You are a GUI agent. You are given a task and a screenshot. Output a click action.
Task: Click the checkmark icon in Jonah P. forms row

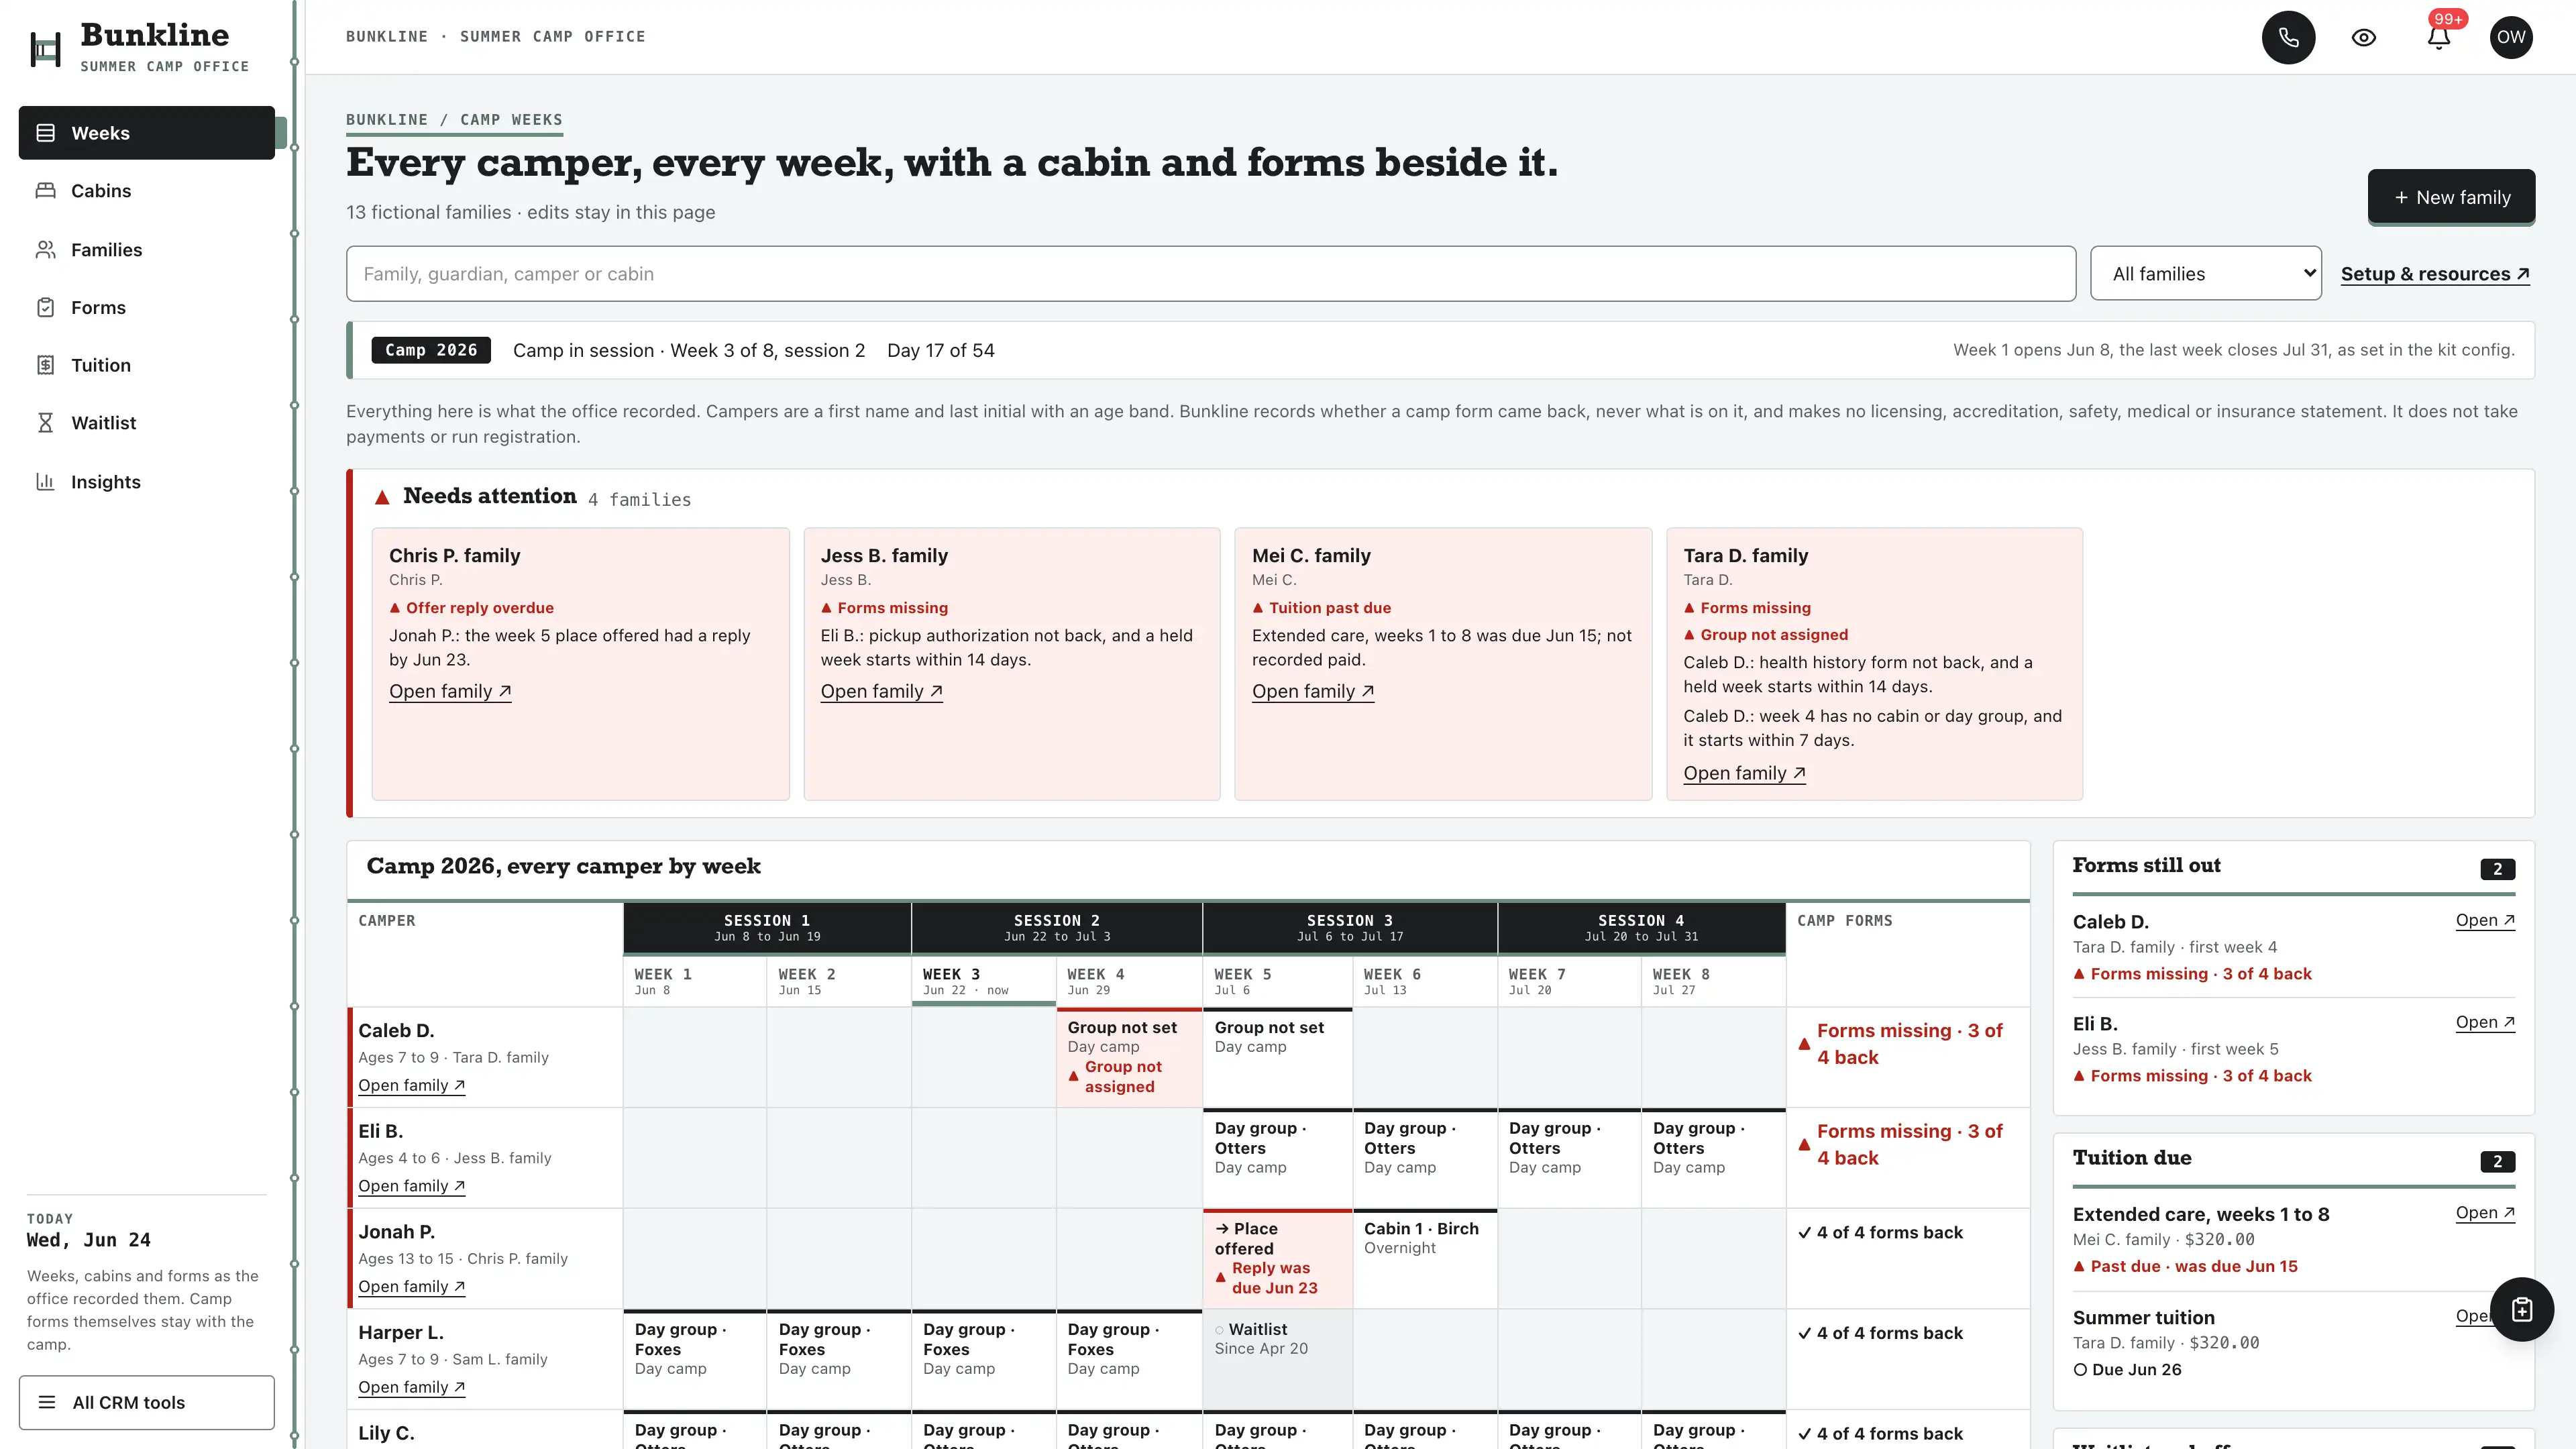[x=1804, y=1233]
